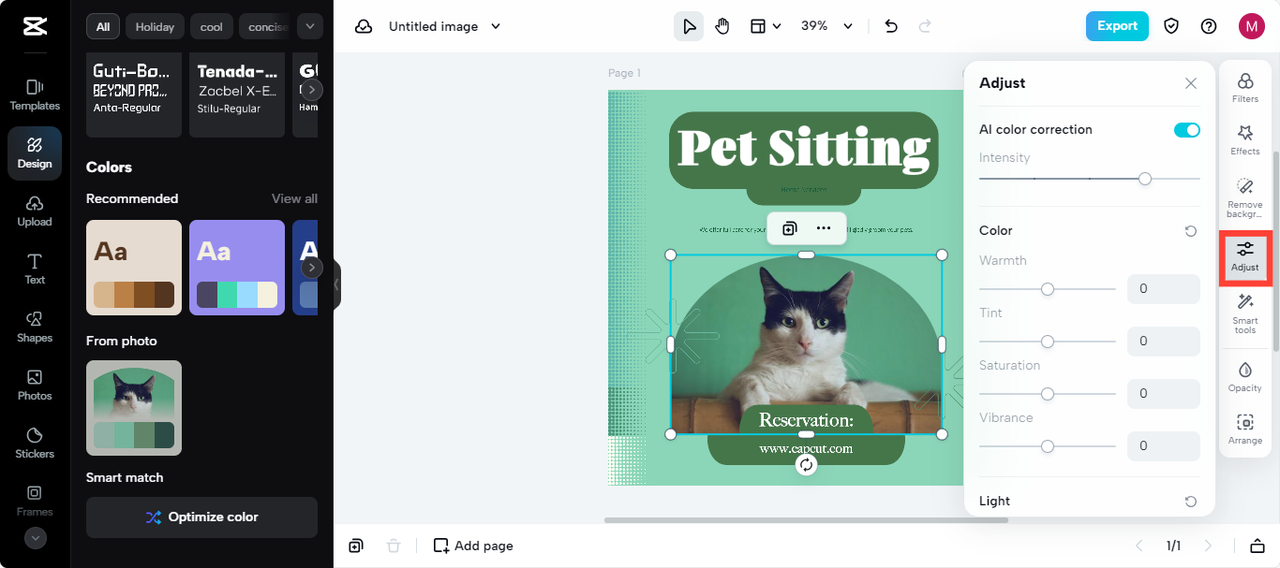Apply the purple Aa color palette

[x=237, y=267]
